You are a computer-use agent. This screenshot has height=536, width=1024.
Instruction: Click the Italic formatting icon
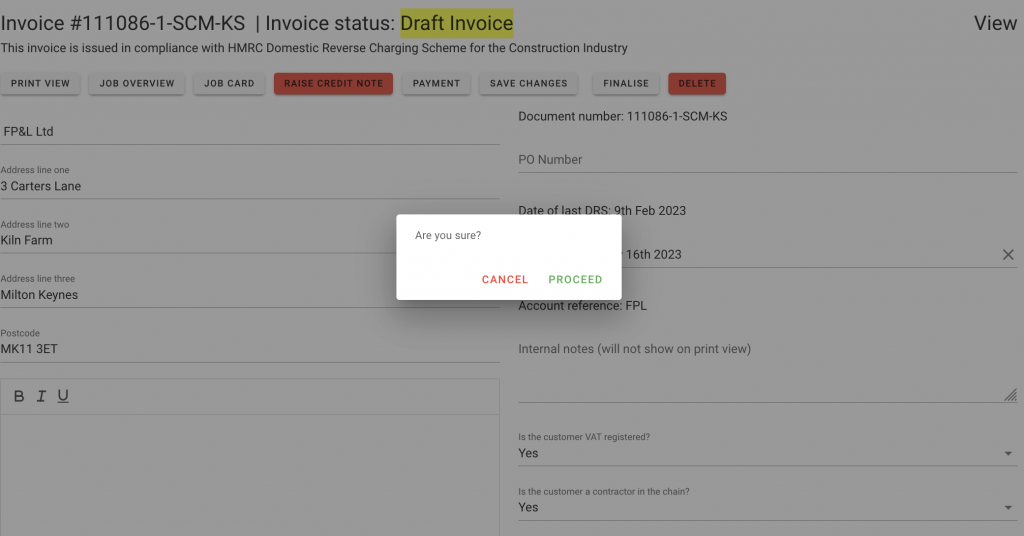click(x=41, y=396)
